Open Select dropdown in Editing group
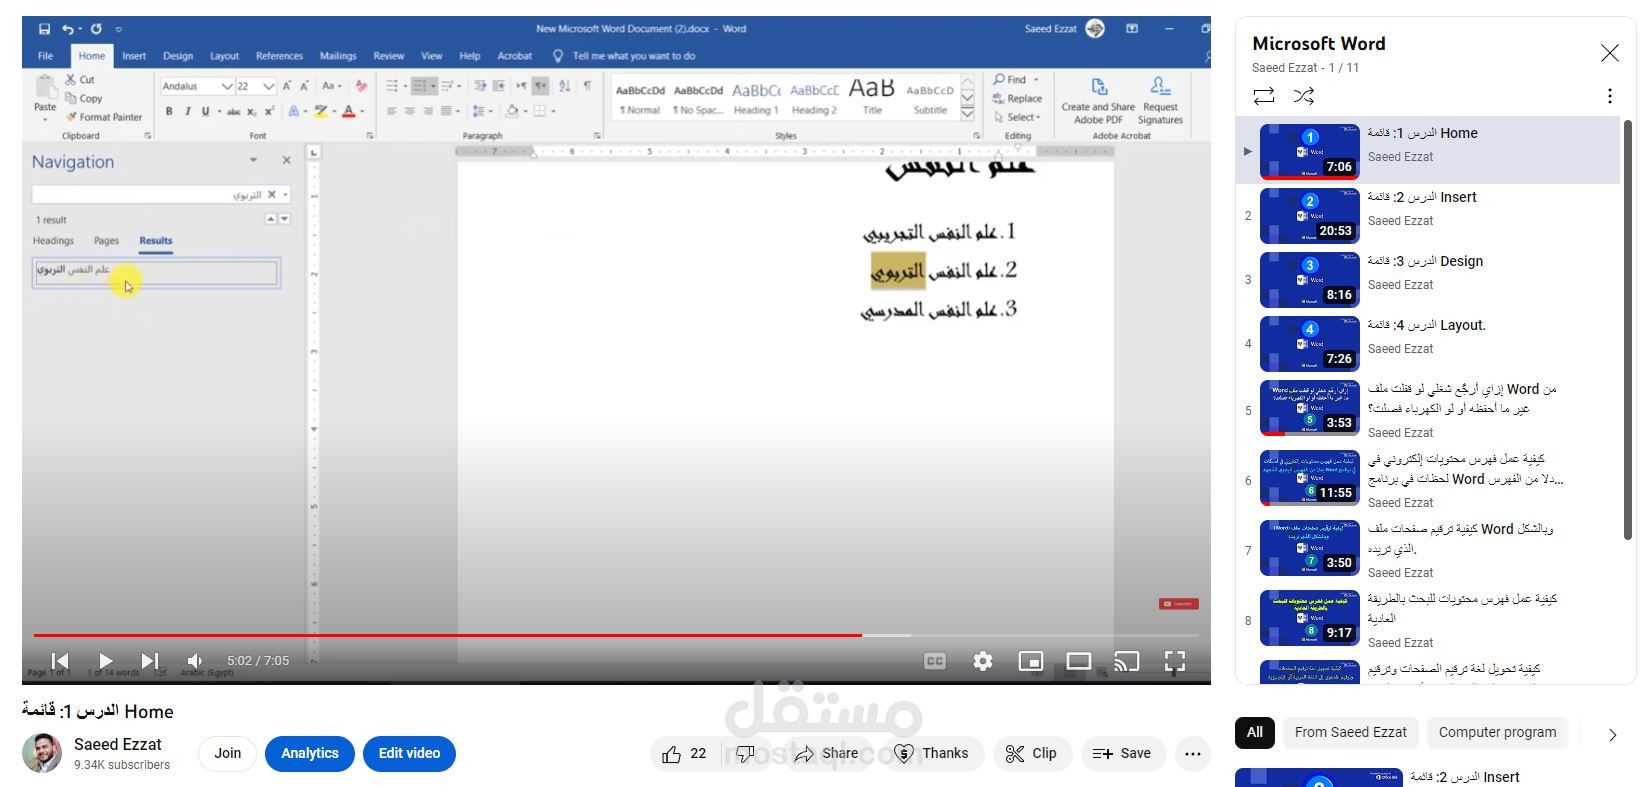The height and width of the screenshot is (787, 1648). click(x=1017, y=117)
